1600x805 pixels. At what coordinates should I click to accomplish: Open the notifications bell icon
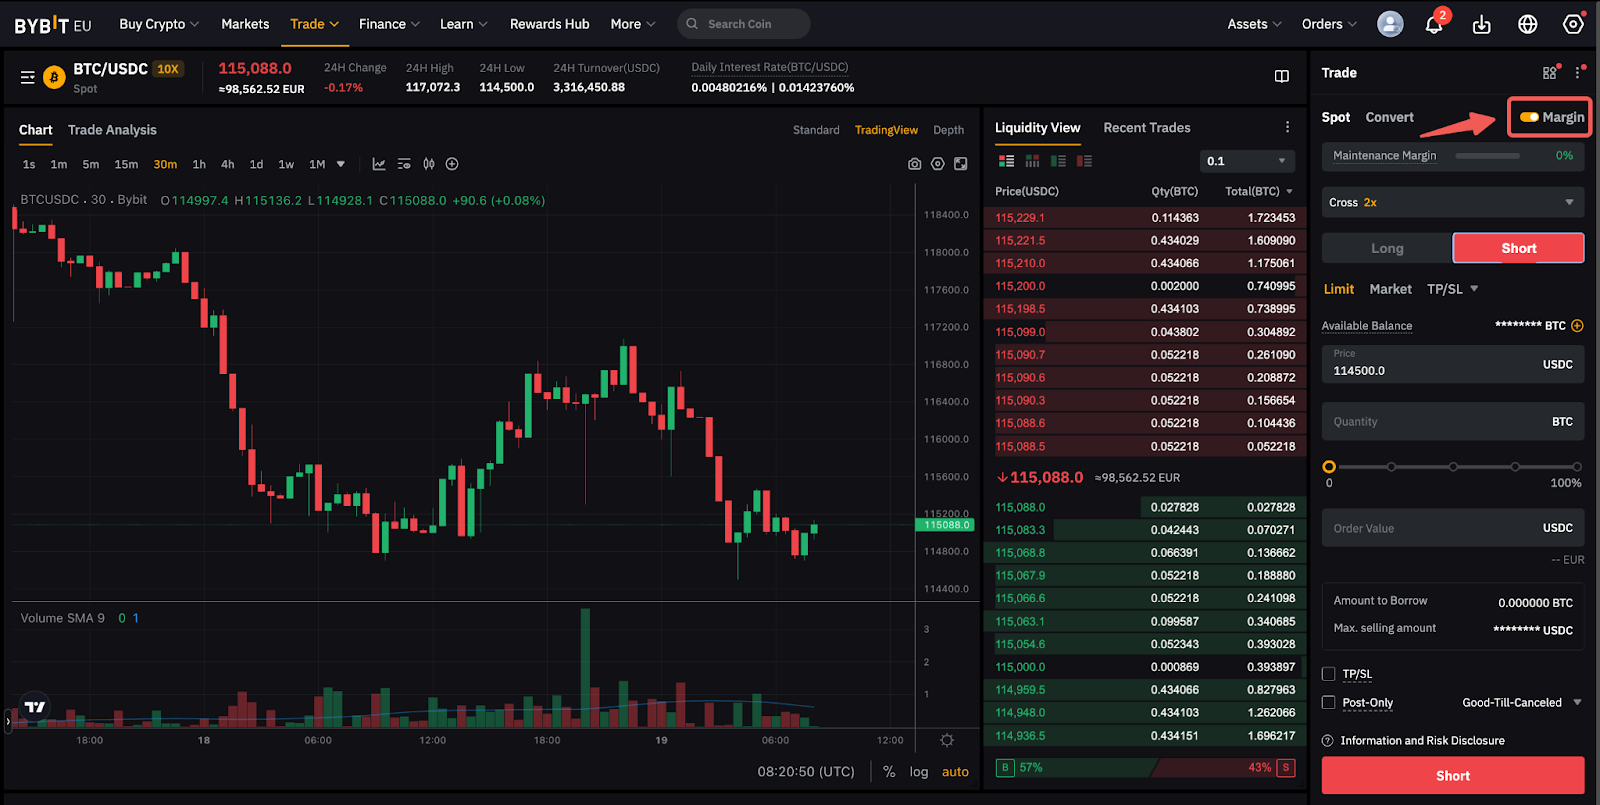(1433, 25)
